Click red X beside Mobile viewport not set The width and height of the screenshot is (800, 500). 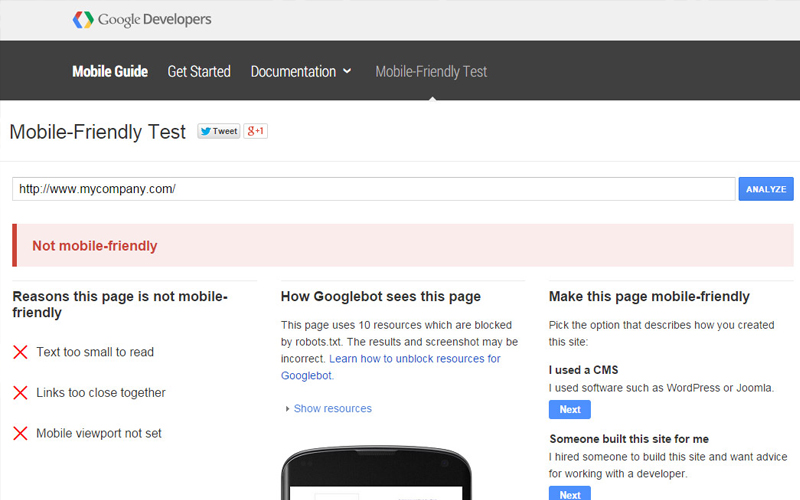(x=20, y=434)
